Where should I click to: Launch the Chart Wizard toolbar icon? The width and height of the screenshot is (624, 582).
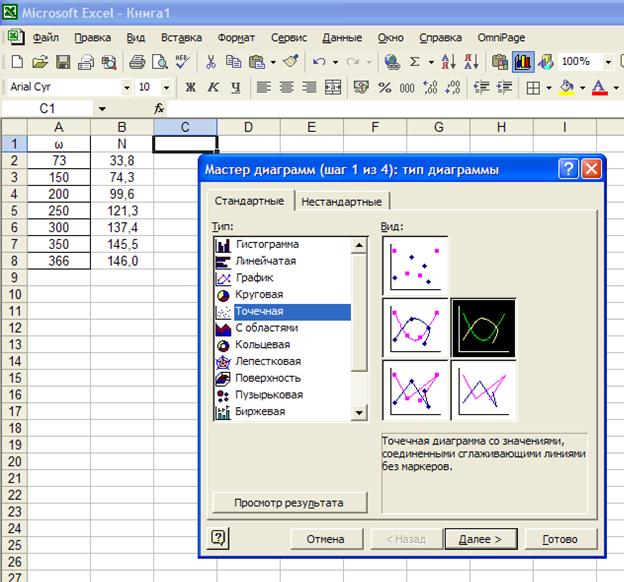pyautogui.click(x=523, y=62)
